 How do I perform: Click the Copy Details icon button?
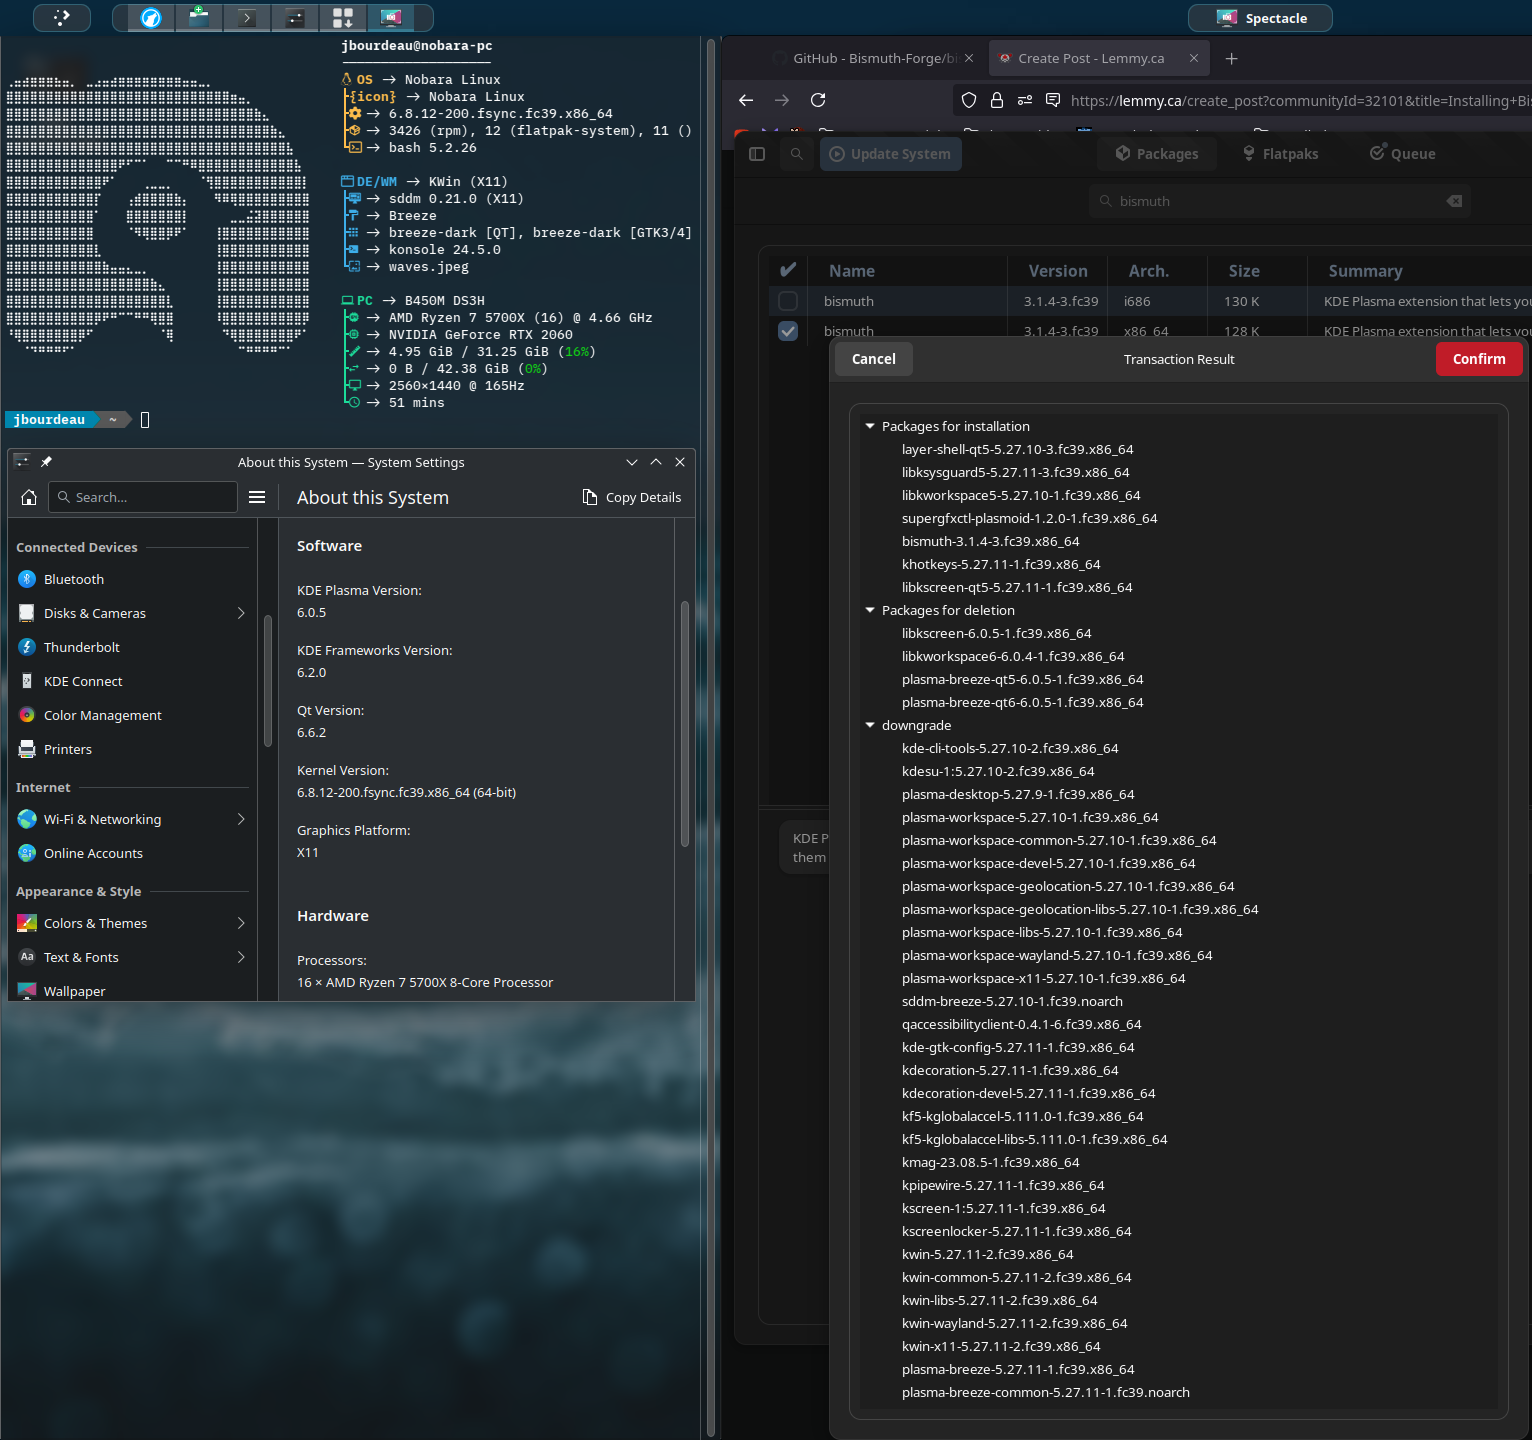pyautogui.click(x=632, y=497)
